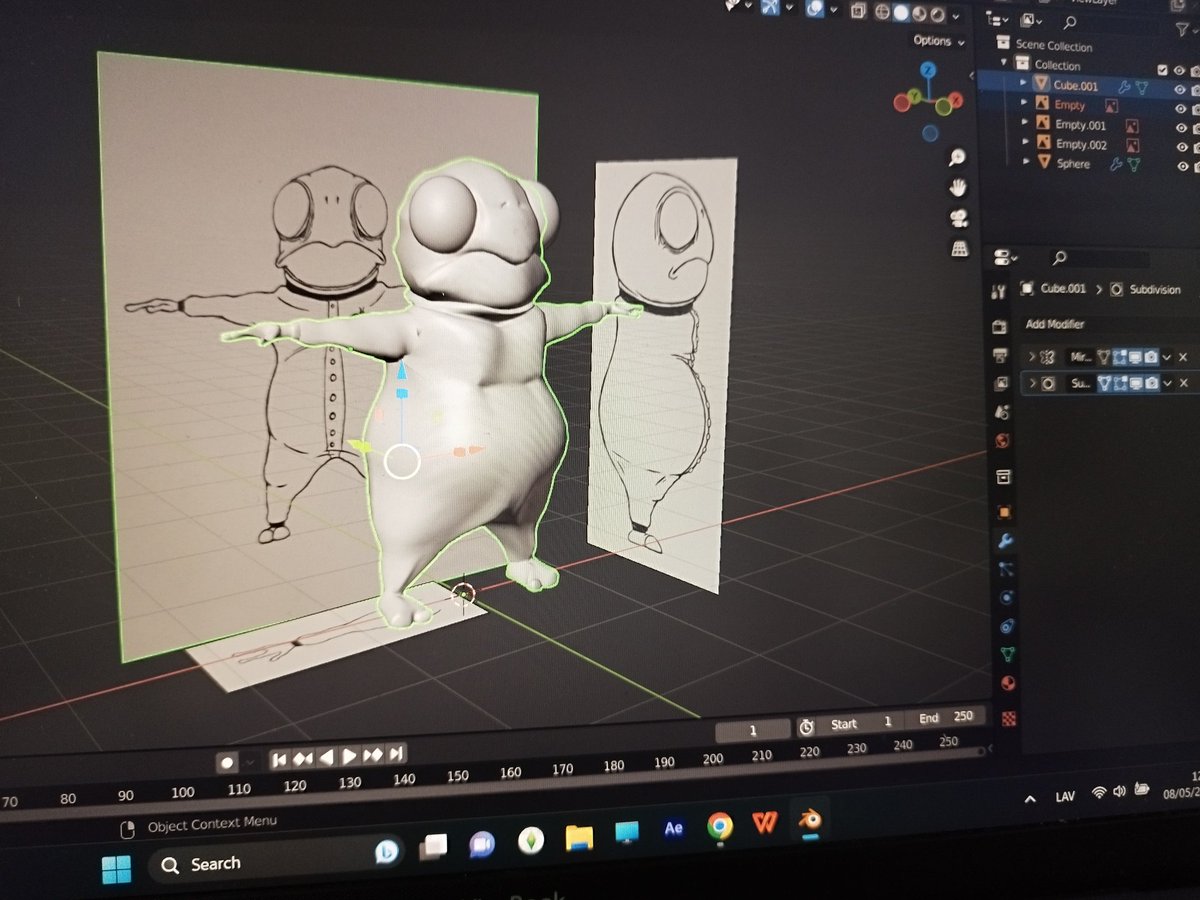Image resolution: width=1200 pixels, height=900 pixels.
Task: Open the View Layer properties tab
Action: click(x=1001, y=384)
